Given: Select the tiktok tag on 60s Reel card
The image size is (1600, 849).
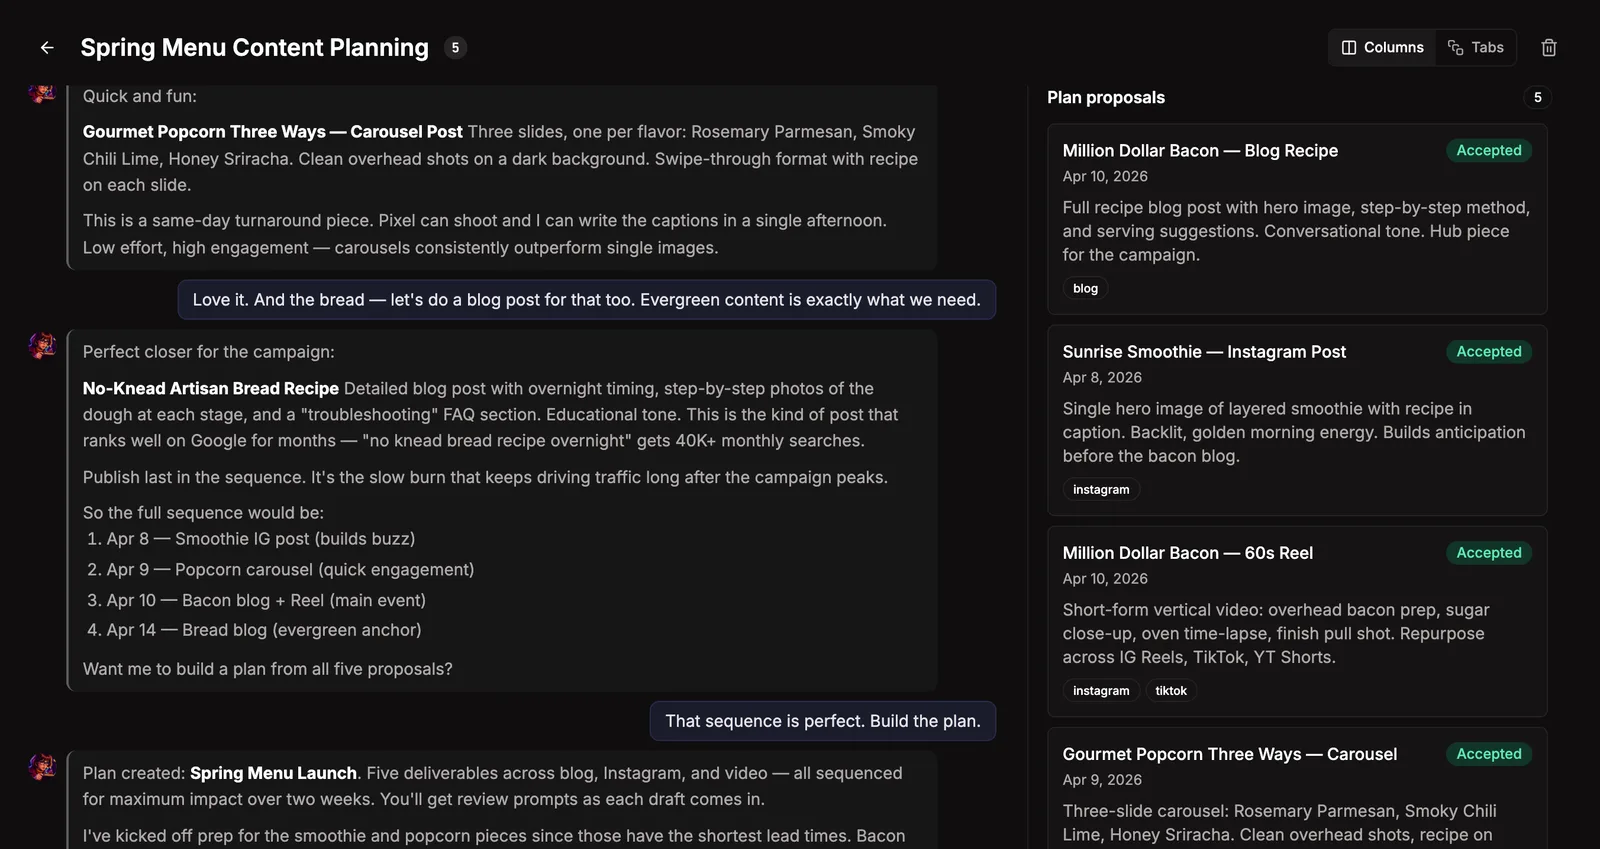Looking at the screenshot, I should [x=1171, y=690].
